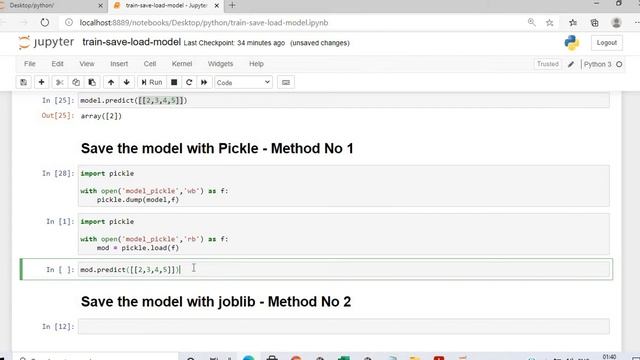Image resolution: width=640 pixels, height=360 pixels.
Task: Open the Insert menu
Action: pos(119,64)
